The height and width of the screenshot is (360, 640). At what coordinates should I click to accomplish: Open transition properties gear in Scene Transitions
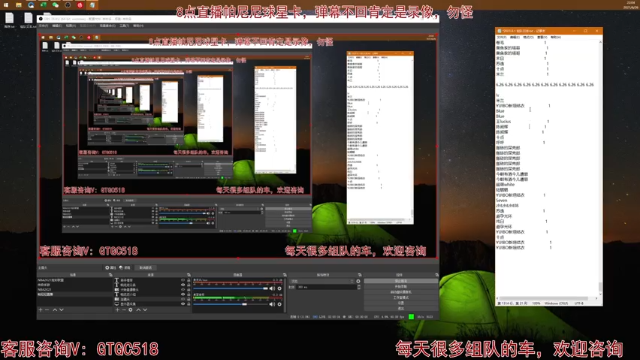coord(358,281)
